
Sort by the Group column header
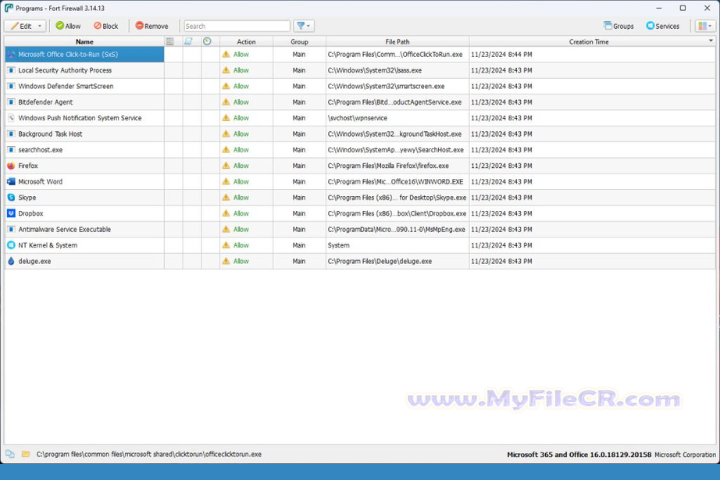click(299, 42)
